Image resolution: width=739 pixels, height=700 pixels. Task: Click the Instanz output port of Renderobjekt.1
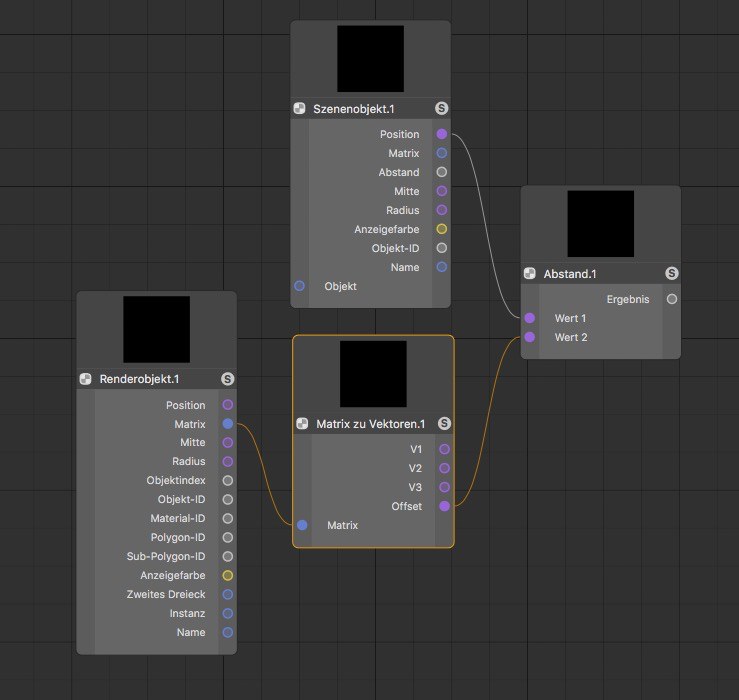(x=228, y=613)
